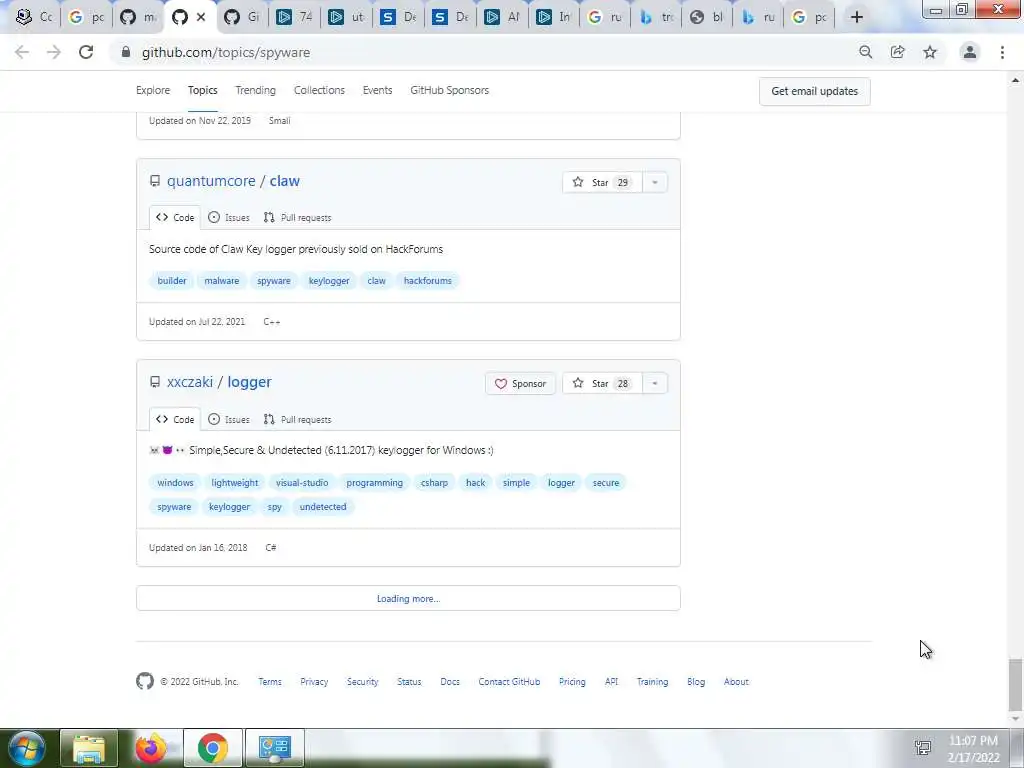Screen dimensions: 1024x768
Task: Launch Firefox from the taskbar
Action: (150, 748)
